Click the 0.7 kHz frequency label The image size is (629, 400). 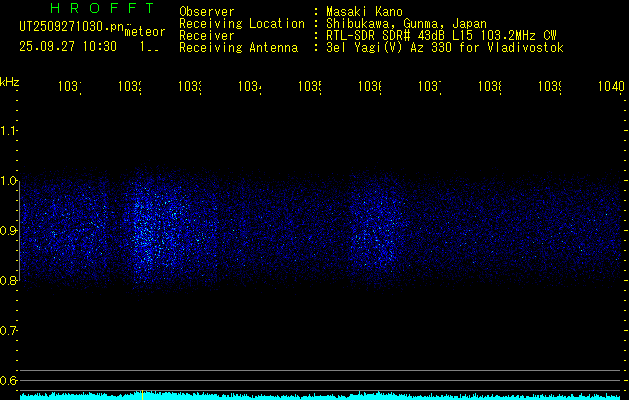click(x=8, y=331)
